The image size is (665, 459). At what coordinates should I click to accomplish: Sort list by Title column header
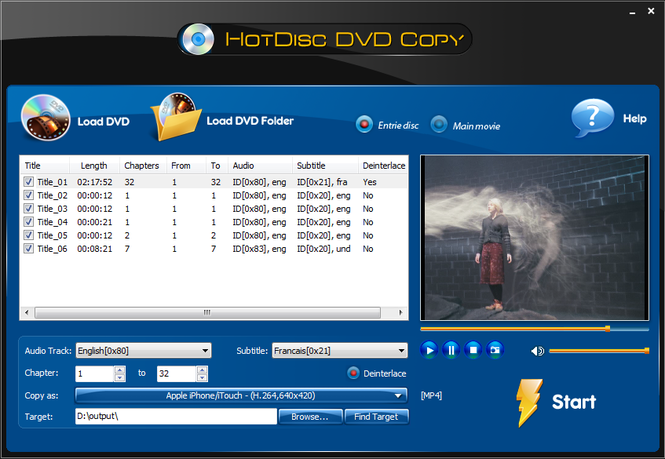45,165
